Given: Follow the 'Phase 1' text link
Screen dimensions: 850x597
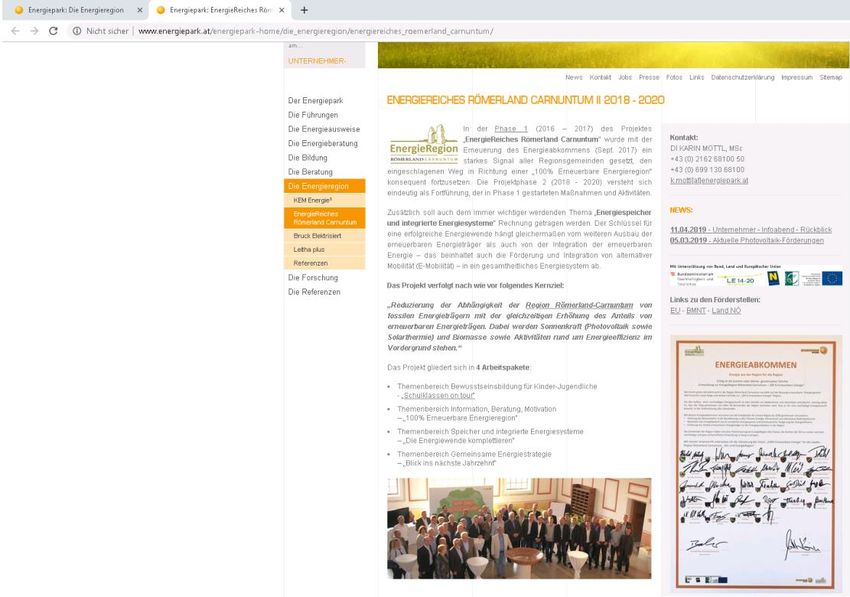Looking at the screenshot, I should 516,130.
